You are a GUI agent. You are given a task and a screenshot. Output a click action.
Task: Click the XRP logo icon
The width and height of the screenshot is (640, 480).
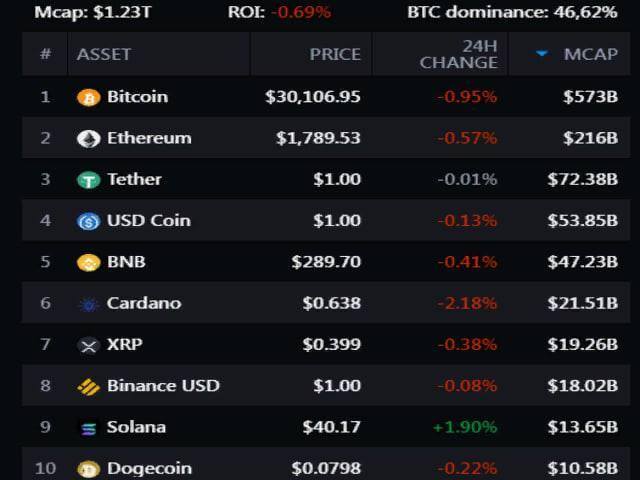coord(89,345)
